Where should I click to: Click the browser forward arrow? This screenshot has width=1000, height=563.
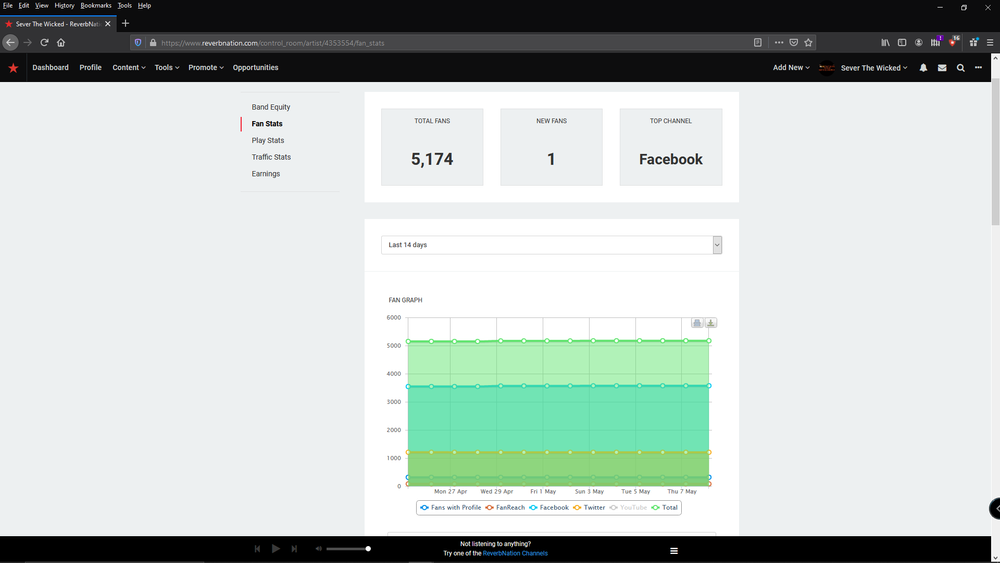tap(27, 43)
